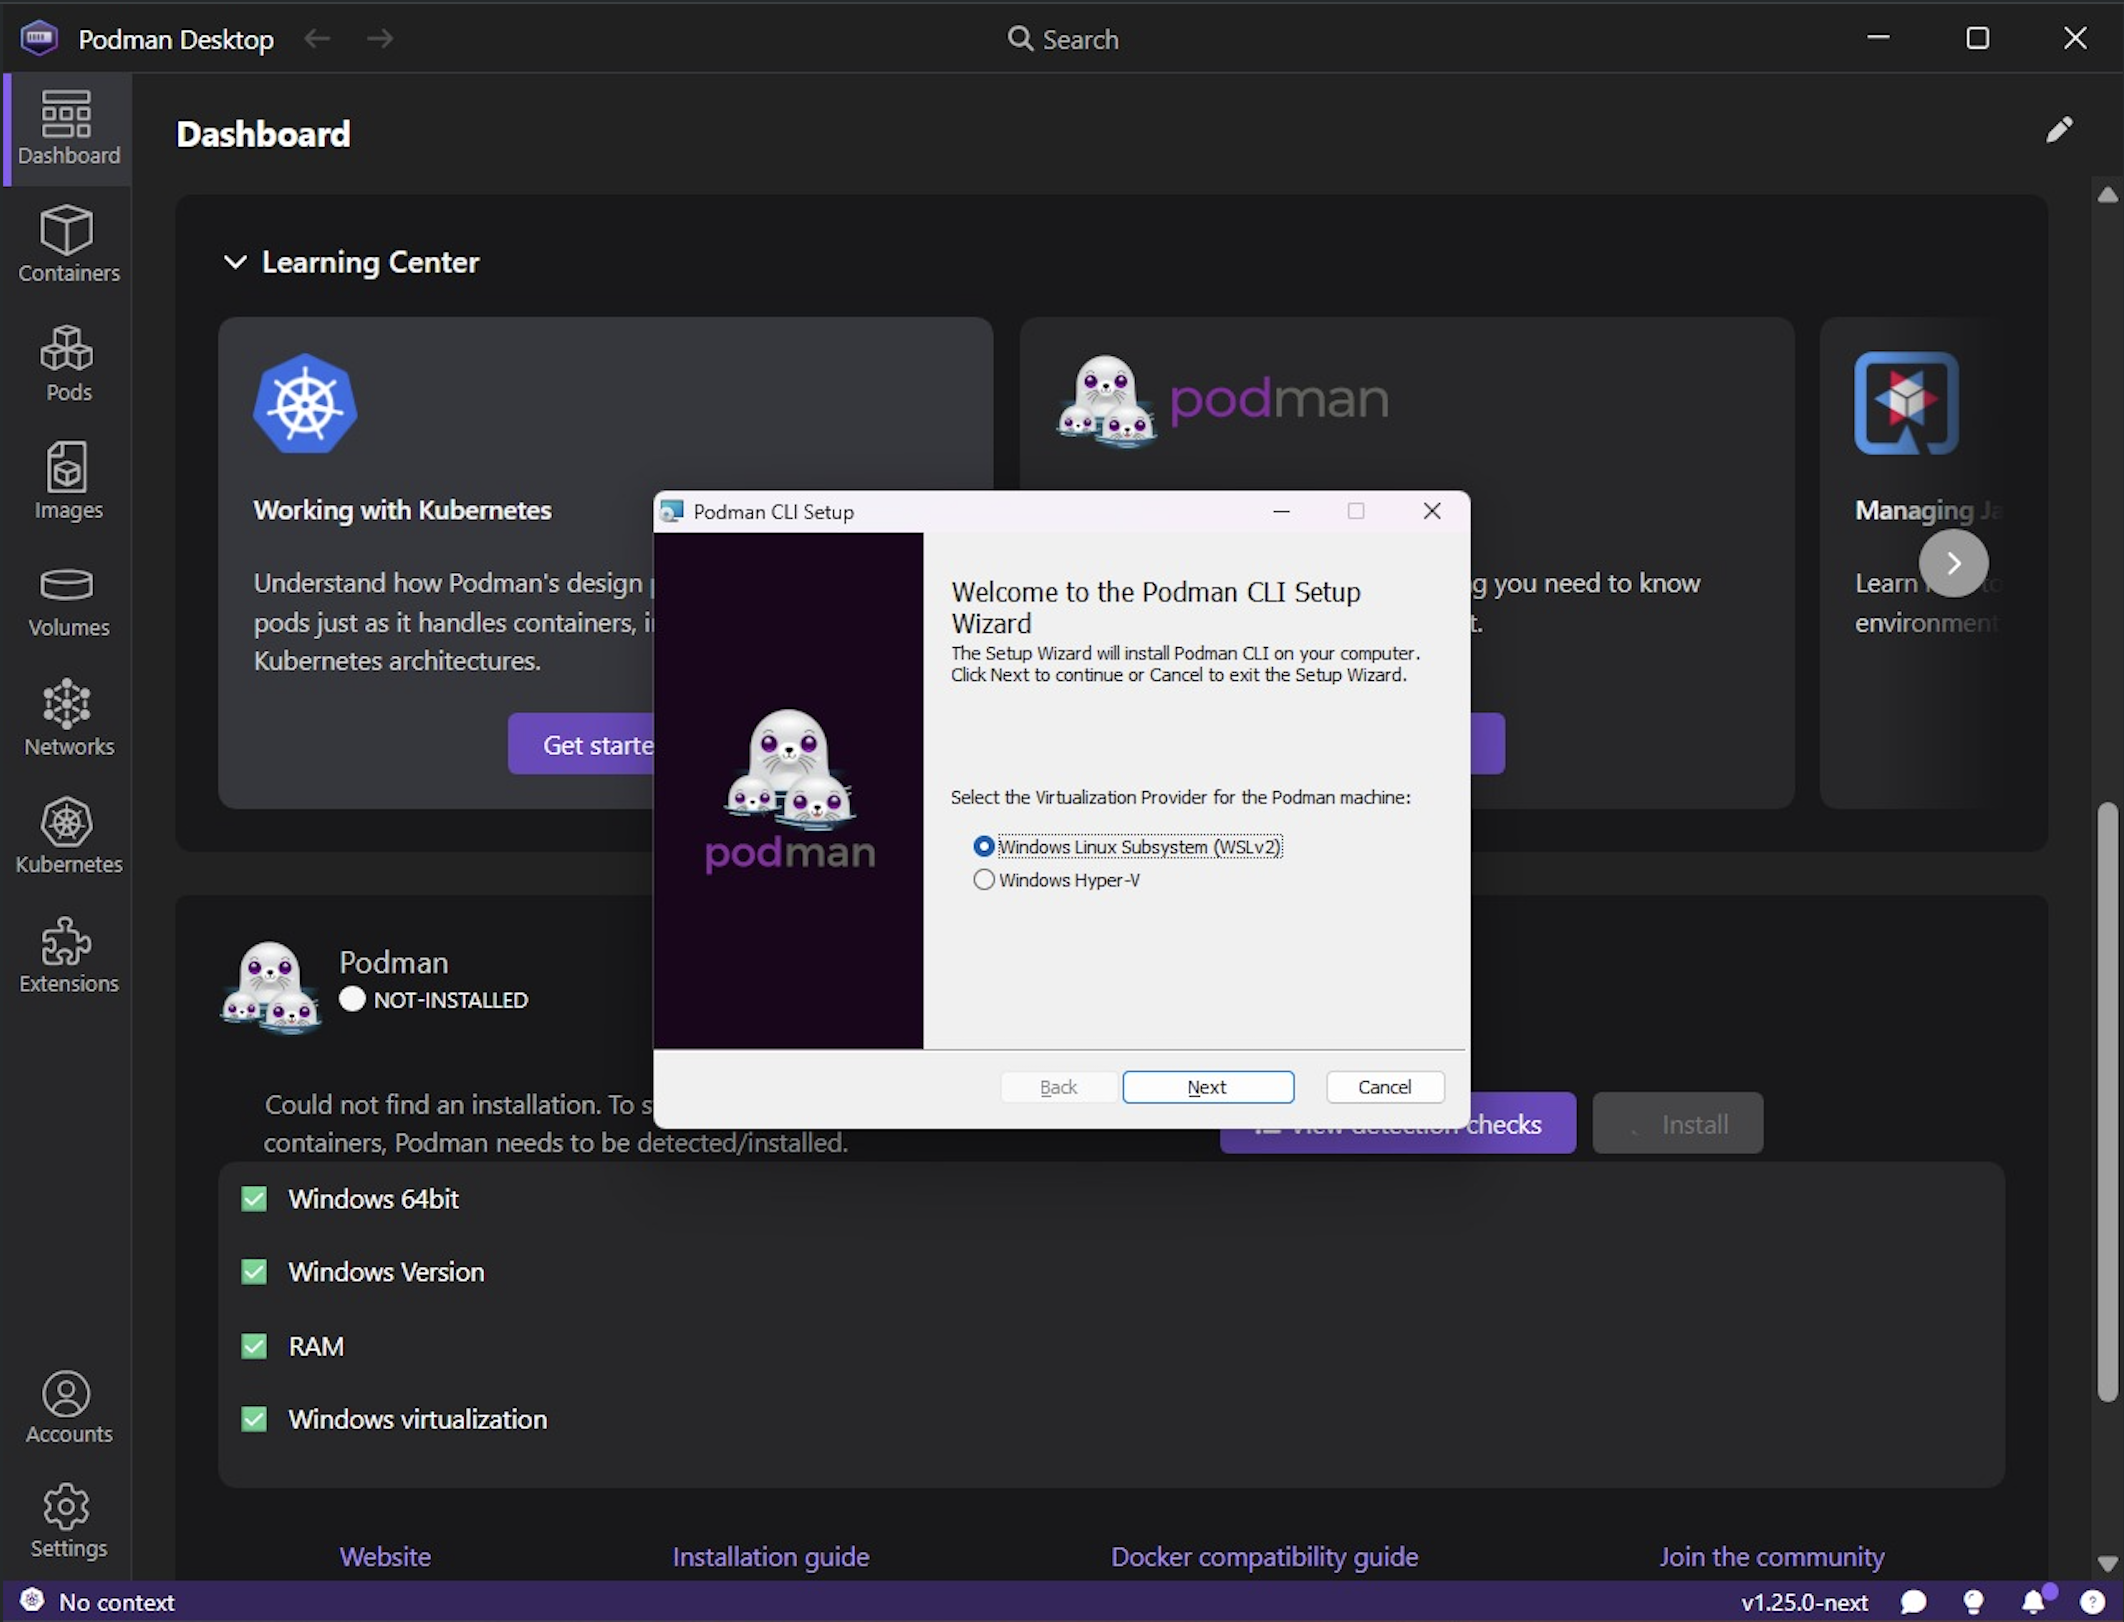Open the Containers sidebar section
Image resolution: width=2124 pixels, height=1622 pixels.
click(x=68, y=245)
